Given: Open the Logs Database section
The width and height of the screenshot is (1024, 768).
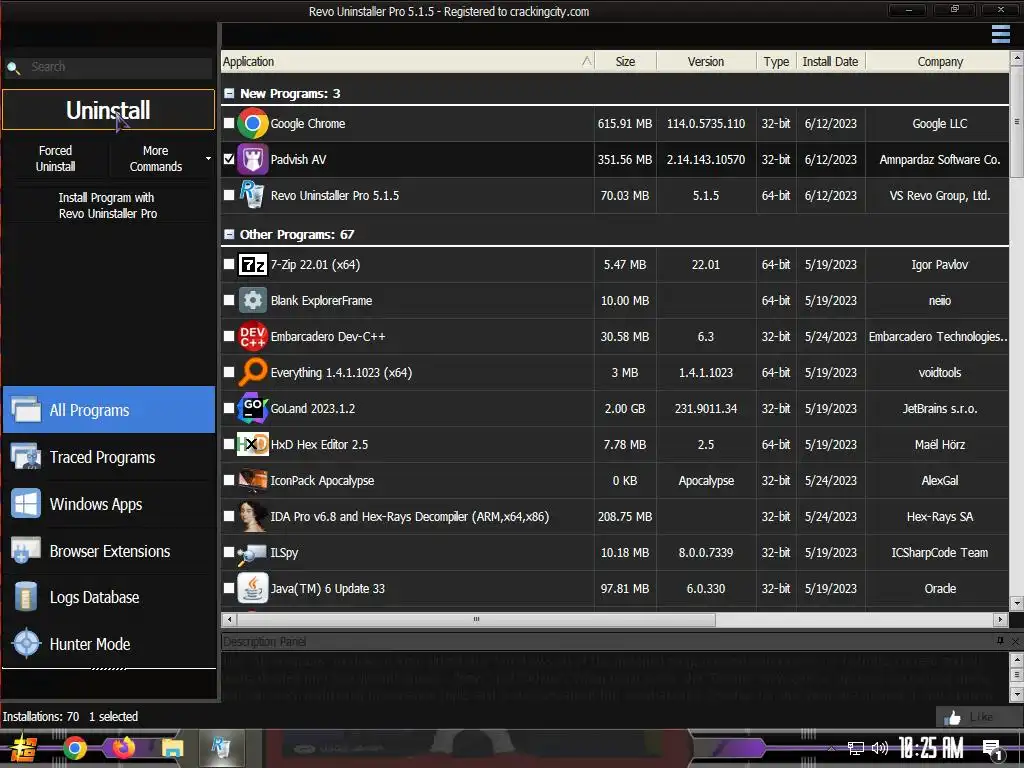Looking at the screenshot, I should click(x=109, y=597).
